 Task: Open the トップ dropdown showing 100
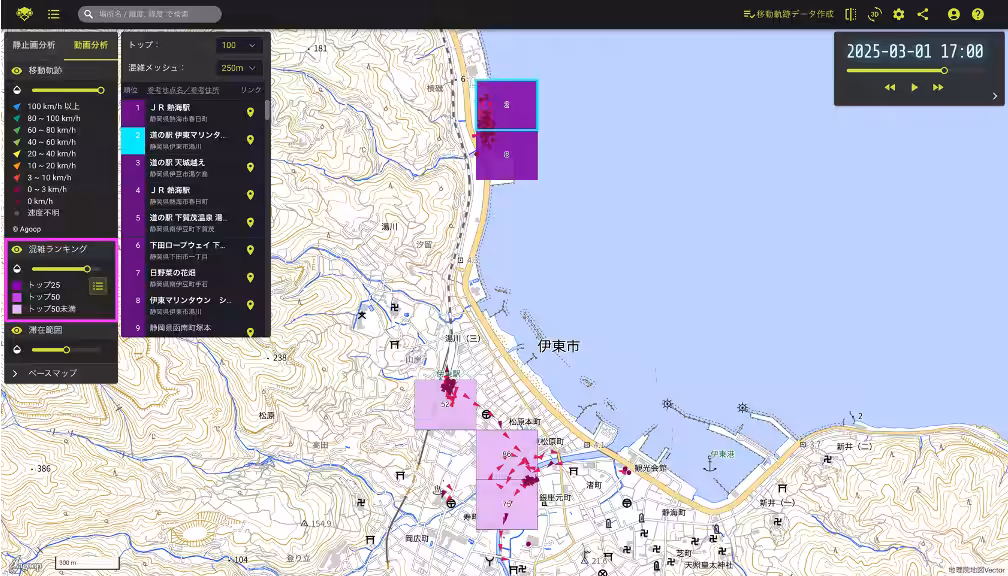tap(240, 45)
